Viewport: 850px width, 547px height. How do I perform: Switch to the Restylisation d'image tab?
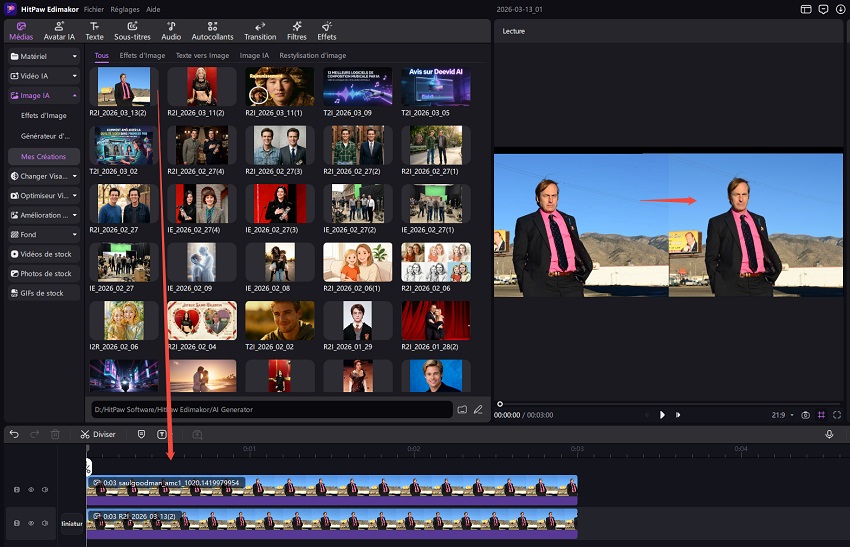point(313,55)
